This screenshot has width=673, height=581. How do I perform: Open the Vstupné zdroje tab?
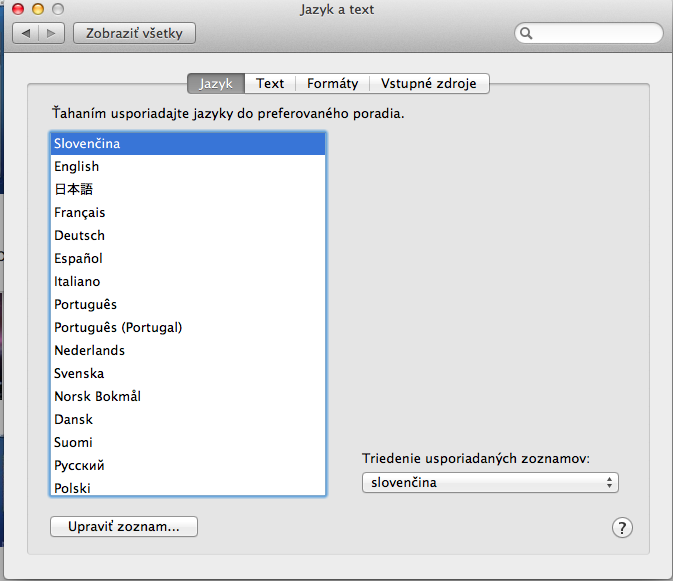(x=429, y=83)
